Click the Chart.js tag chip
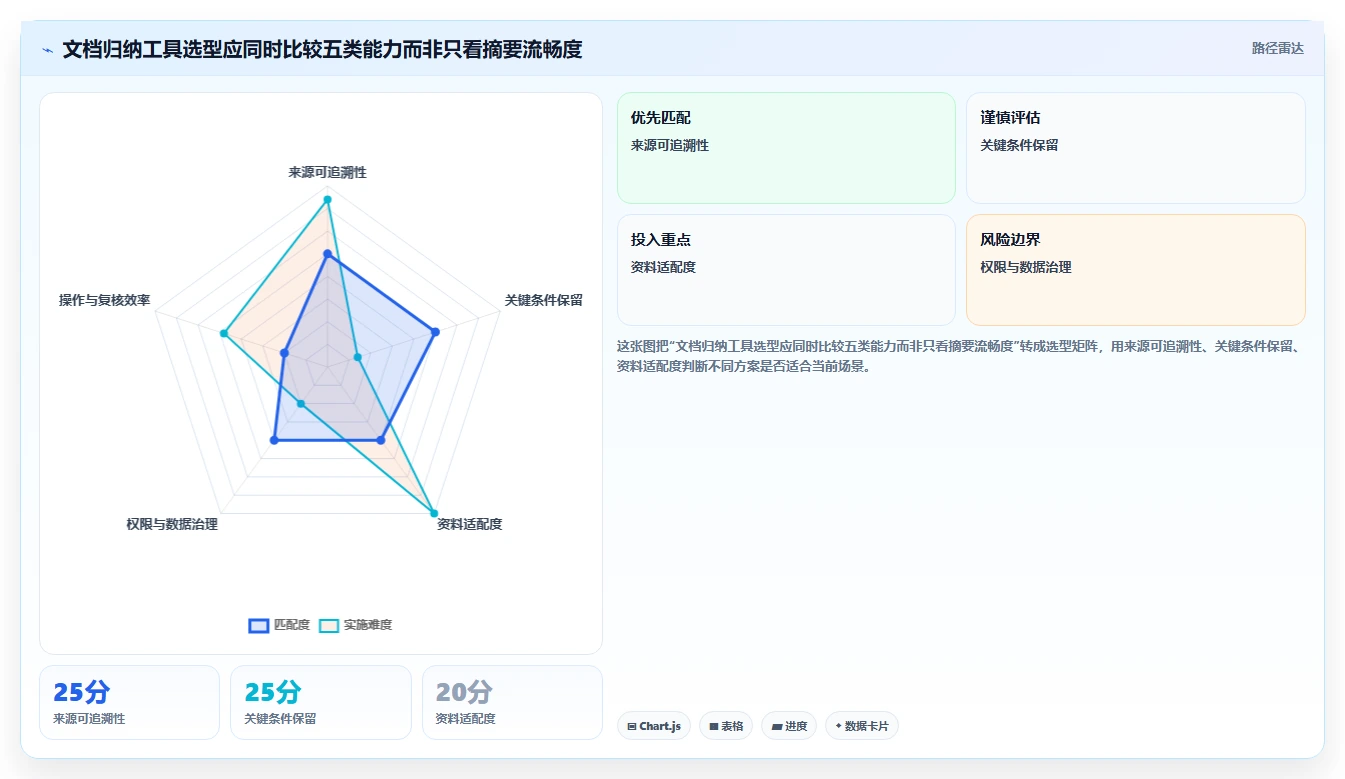This screenshot has width=1345, height=779. 654,726
